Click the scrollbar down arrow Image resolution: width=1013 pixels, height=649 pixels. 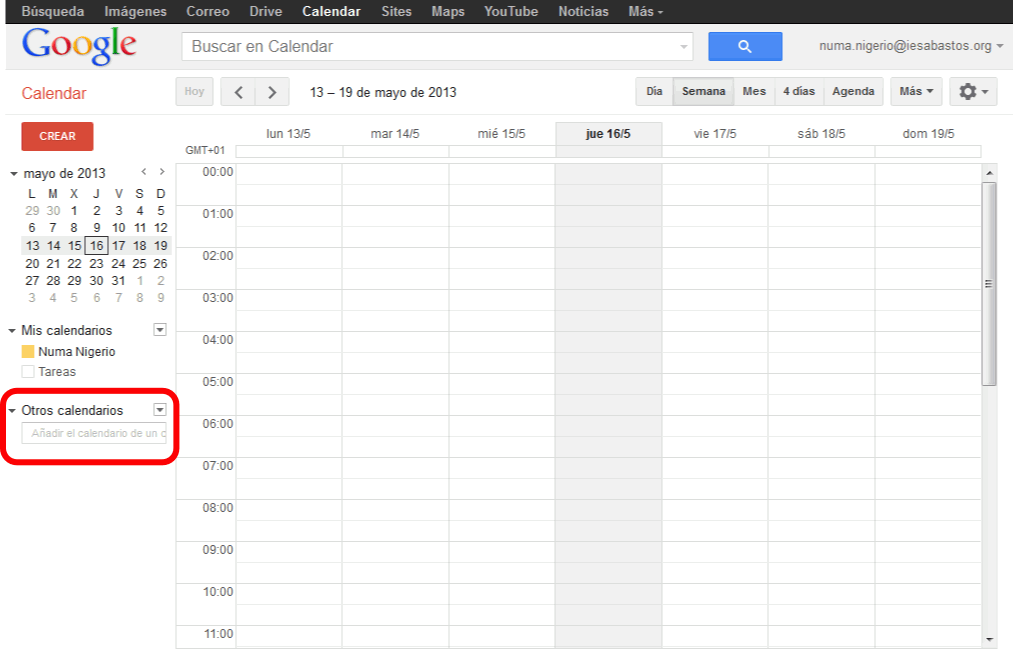[989, 639]
